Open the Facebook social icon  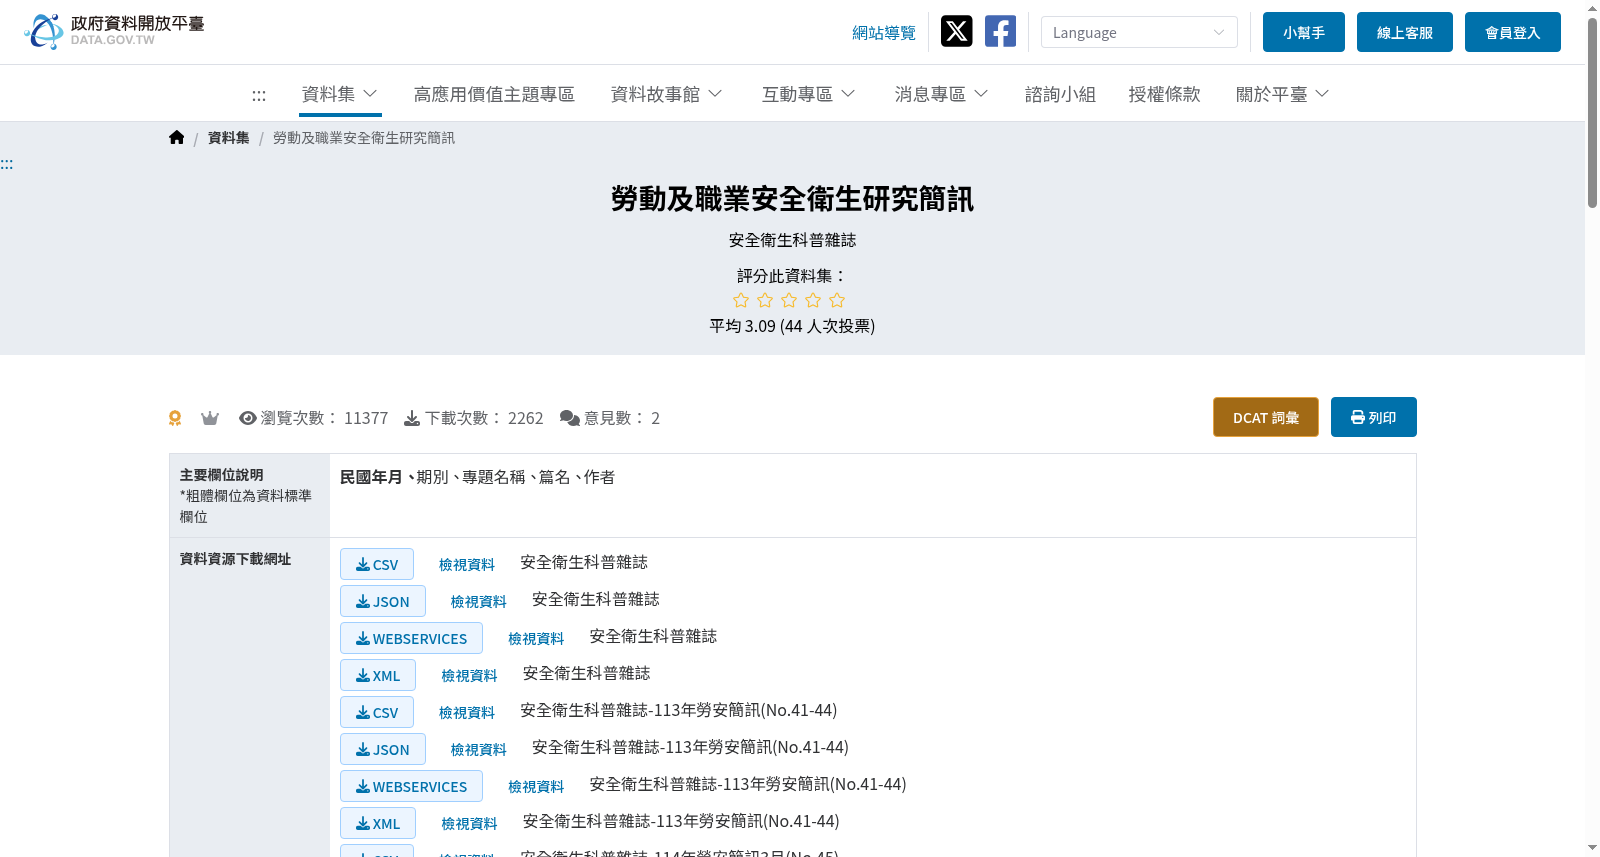coord(1000,31)
